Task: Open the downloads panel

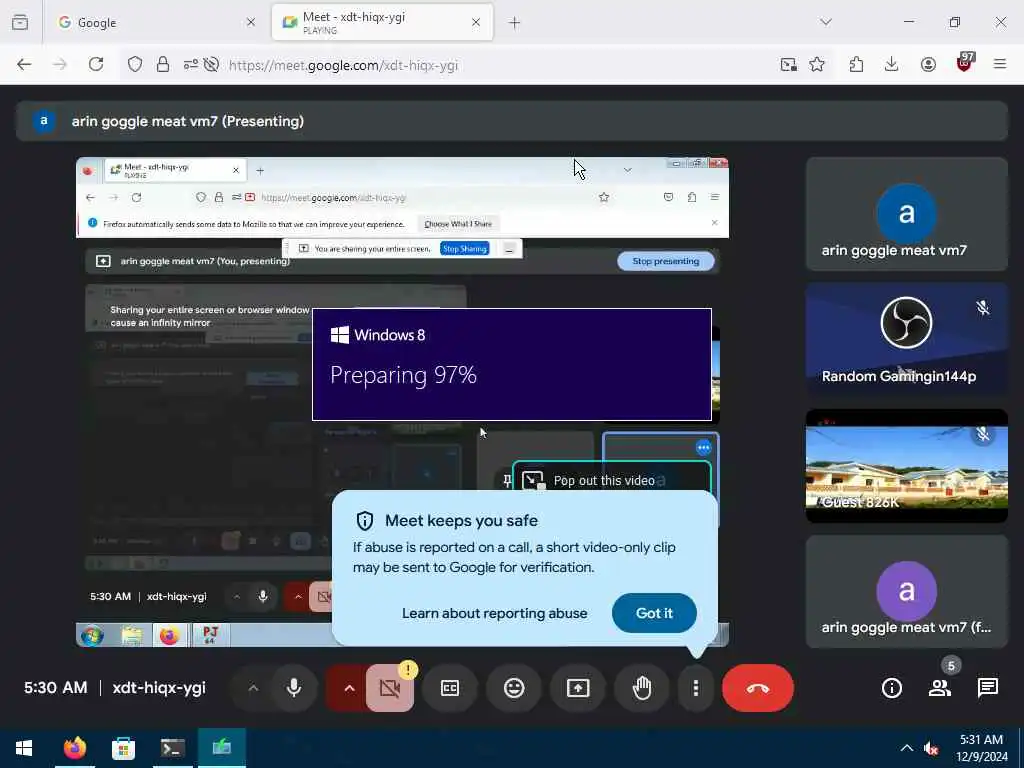Action: pos(891,65)
